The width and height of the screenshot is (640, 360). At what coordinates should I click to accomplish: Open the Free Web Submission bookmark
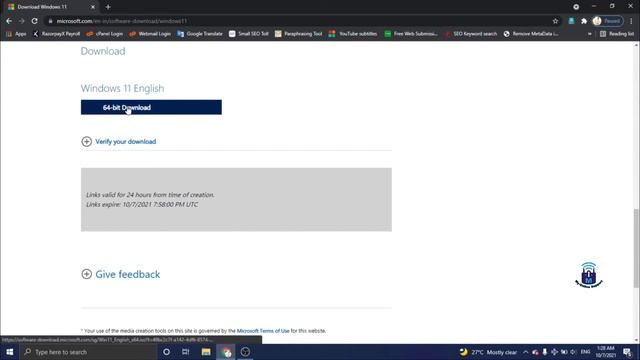point(411,34)
